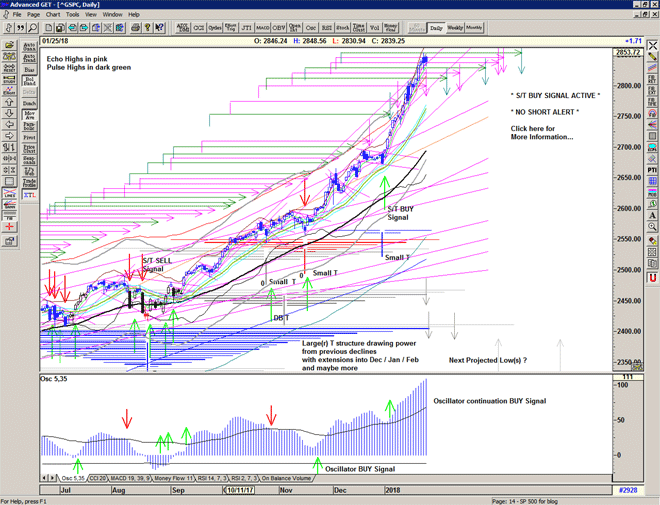The image size is (660, 505).
Task: Click the 2853.72 price label on the axis
Action: pos(626,51)
